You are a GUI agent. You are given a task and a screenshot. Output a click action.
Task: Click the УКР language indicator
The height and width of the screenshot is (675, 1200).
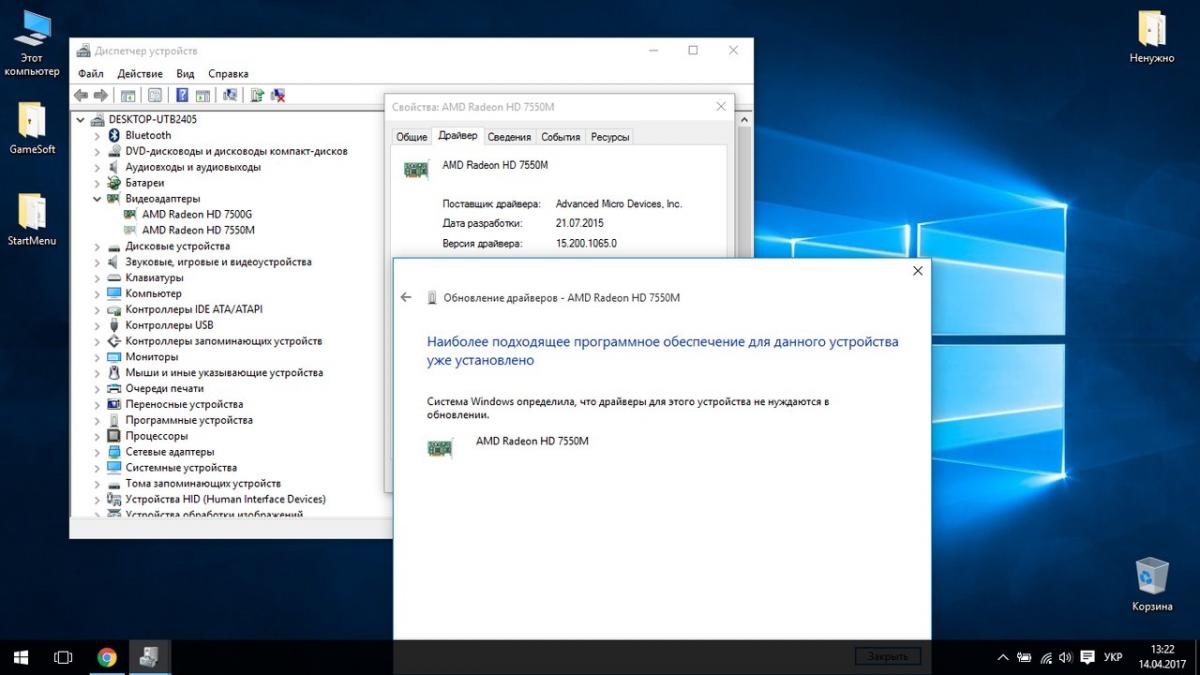click(x=1113, y=657)
